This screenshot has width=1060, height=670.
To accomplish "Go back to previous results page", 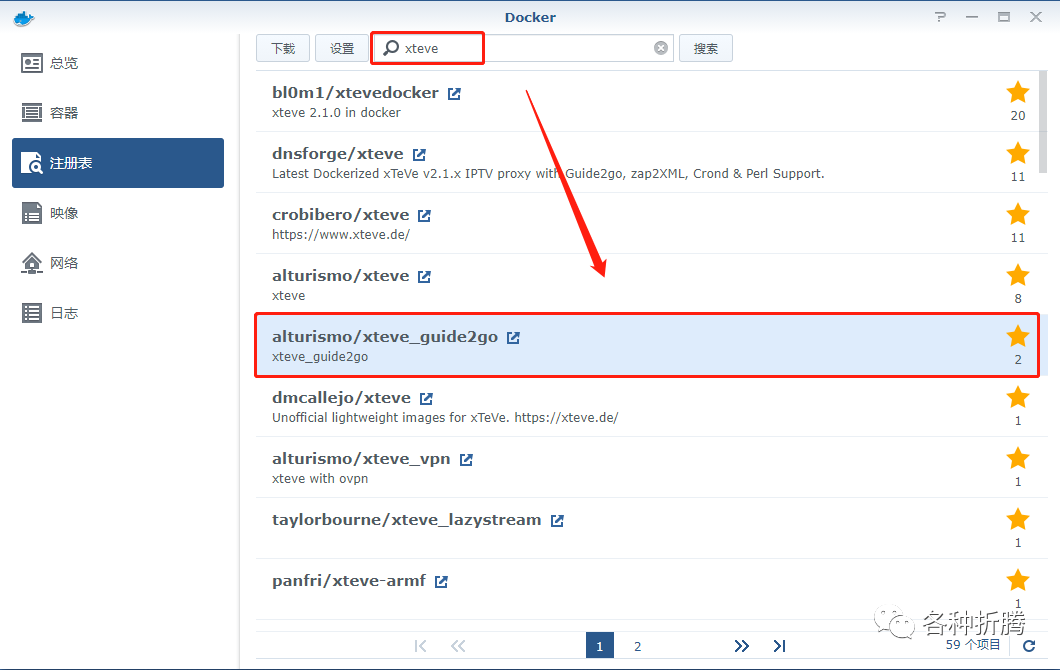I will click(x=458, y=646).
